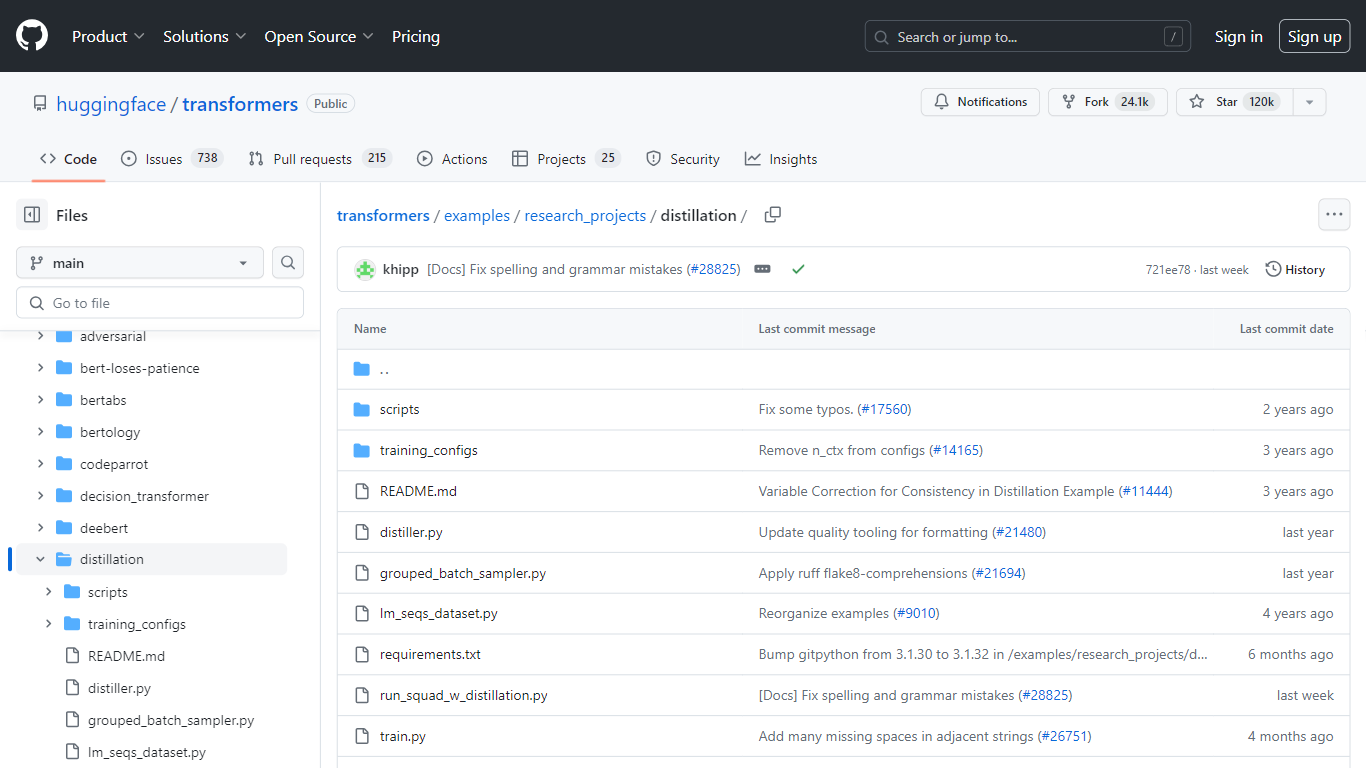This screenshot has width=1366, height=768.
Task: Open run_squad_w_distillation.py in the file table
Action: coord(463,695)
